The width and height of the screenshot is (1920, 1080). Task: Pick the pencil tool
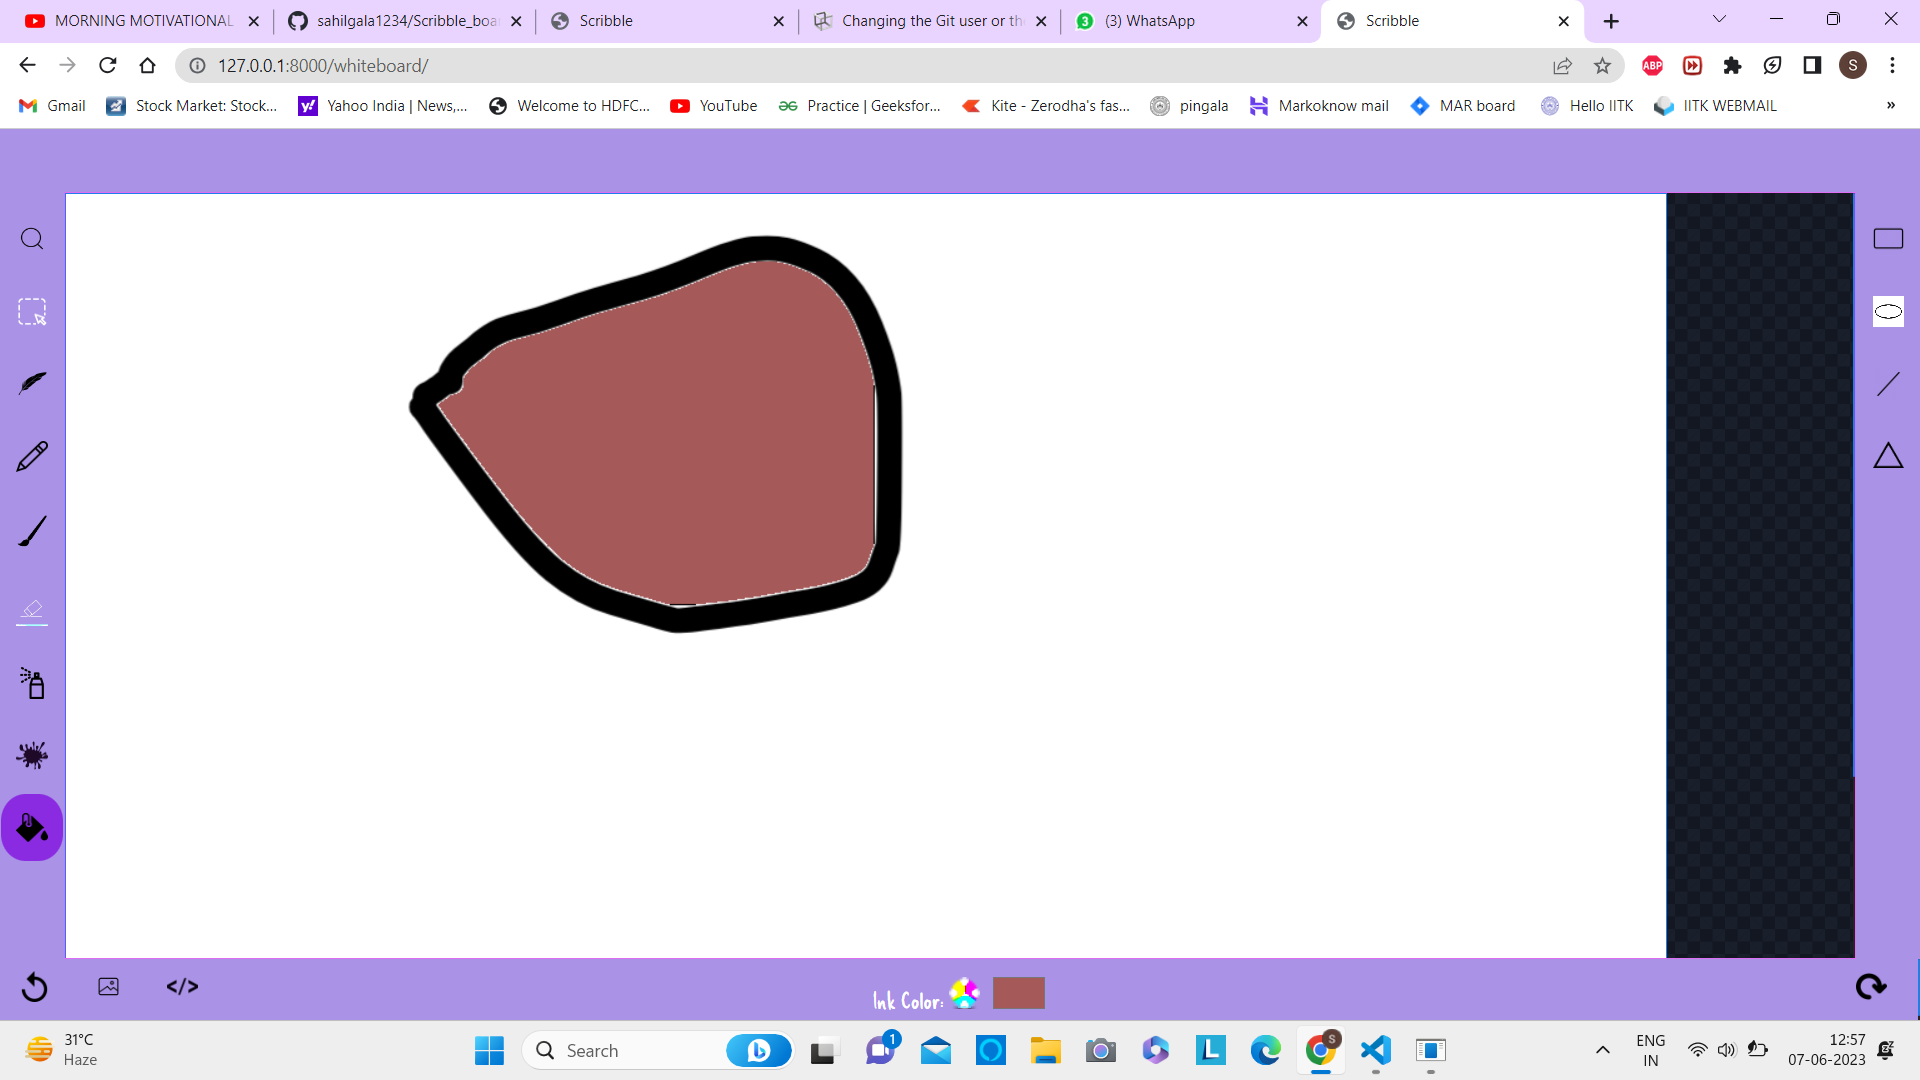(31, 455)
